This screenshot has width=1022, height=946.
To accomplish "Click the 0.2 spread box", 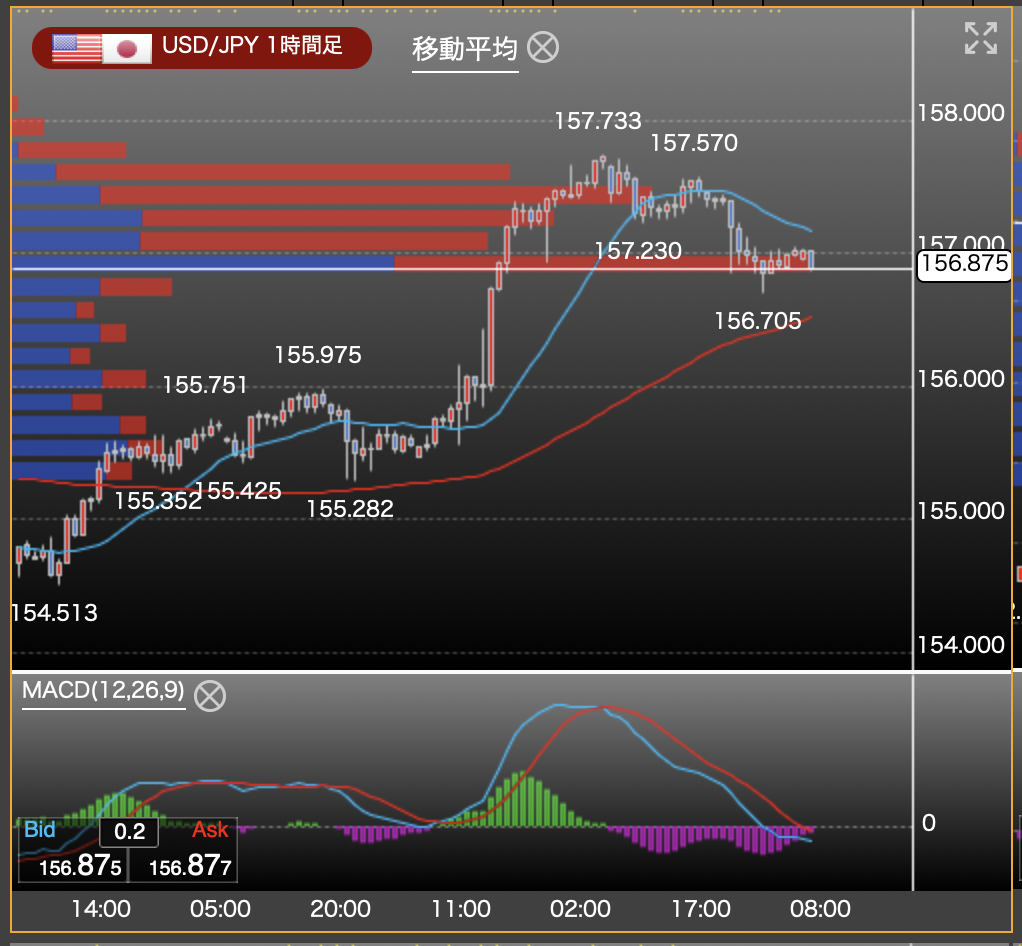I will [x=129, y=832].
